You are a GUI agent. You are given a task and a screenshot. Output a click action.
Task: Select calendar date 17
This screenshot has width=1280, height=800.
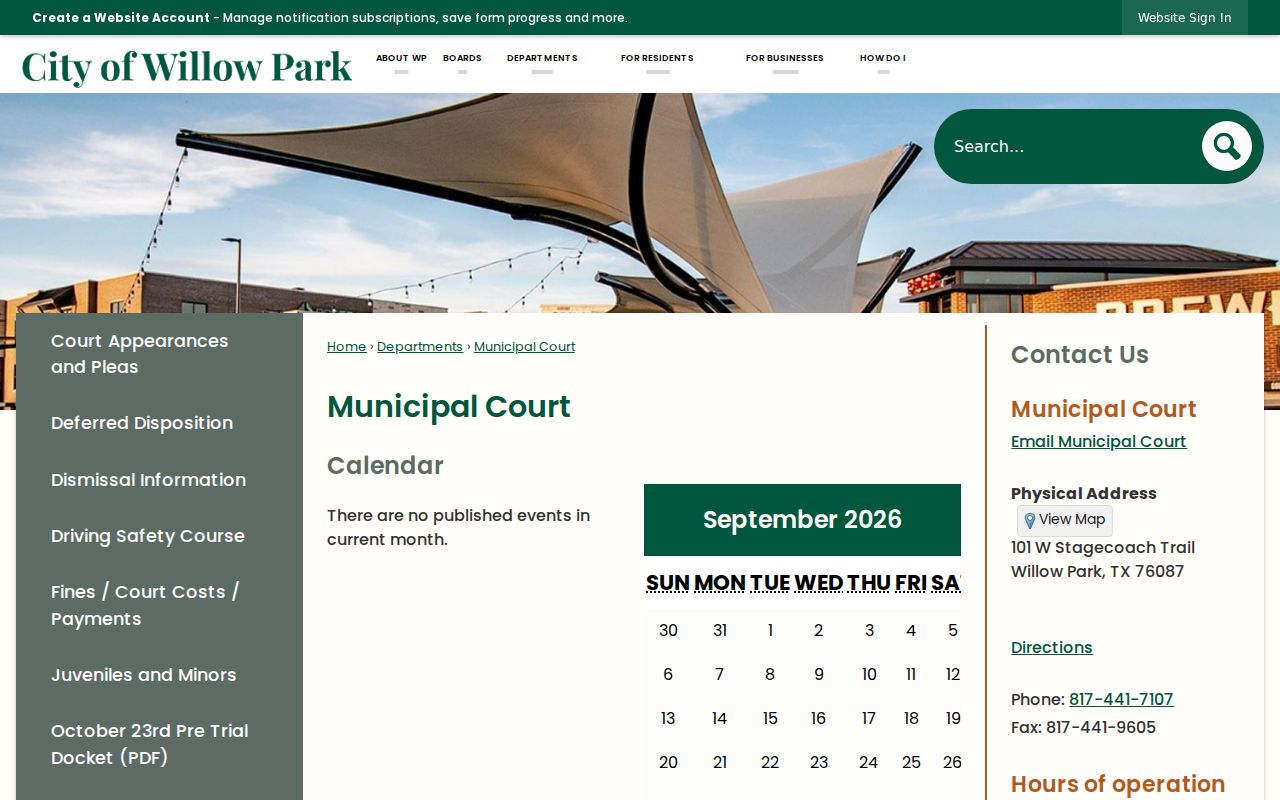869,719
